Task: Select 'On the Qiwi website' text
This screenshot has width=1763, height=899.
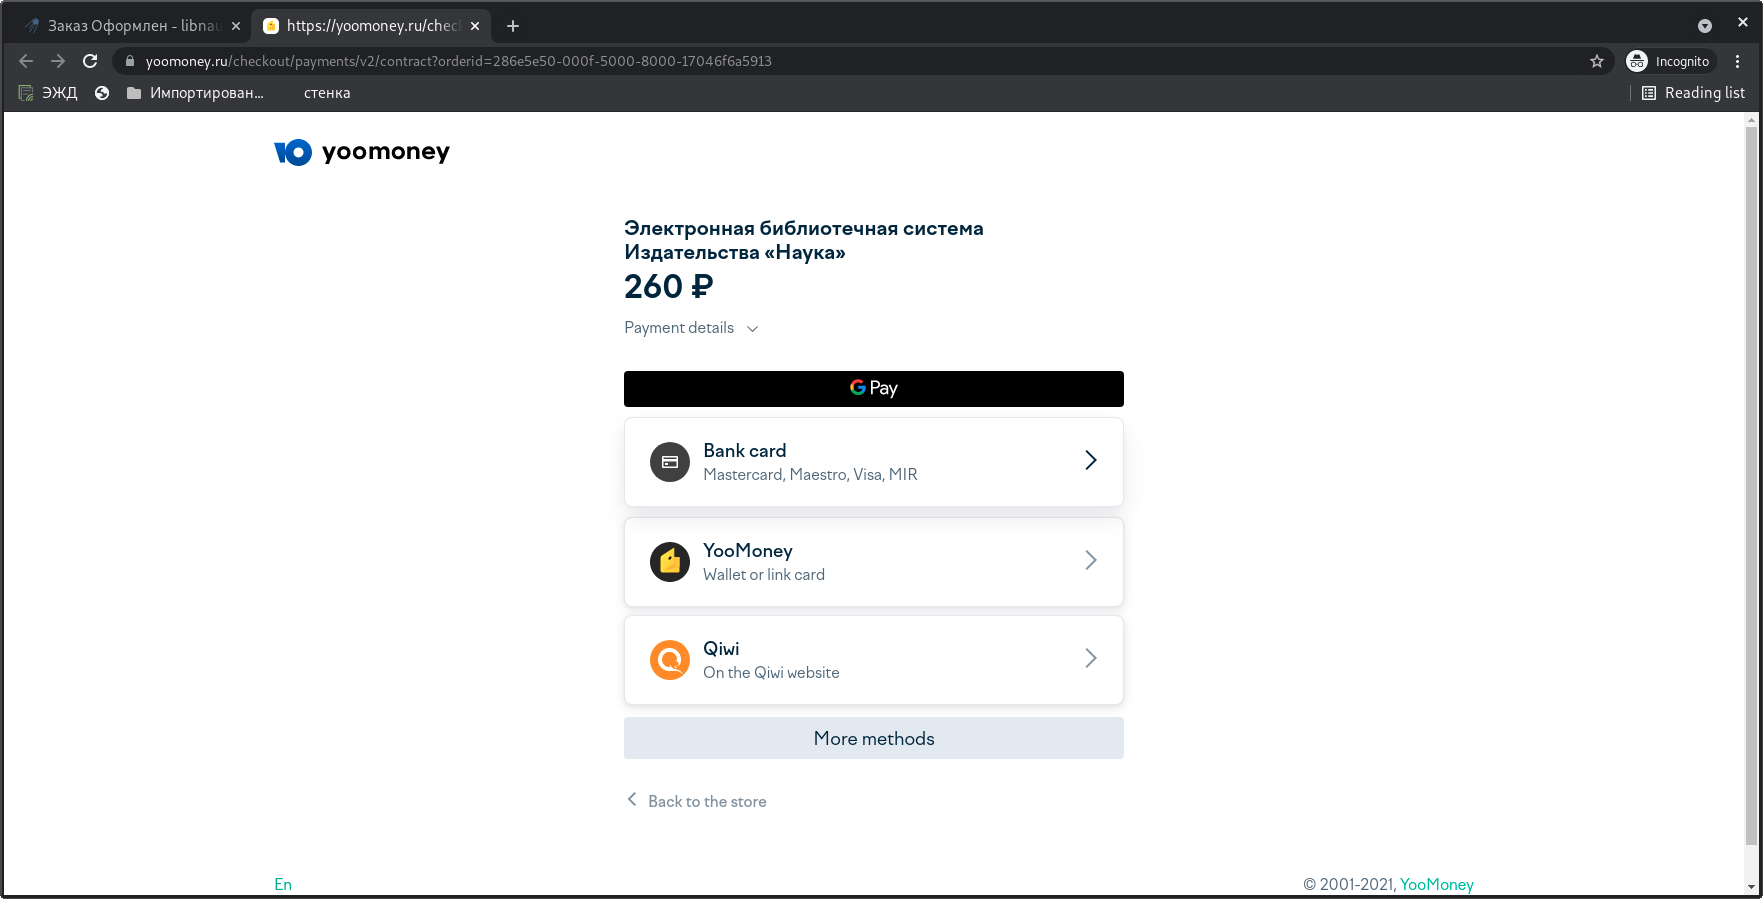Action: pos(771,673)
